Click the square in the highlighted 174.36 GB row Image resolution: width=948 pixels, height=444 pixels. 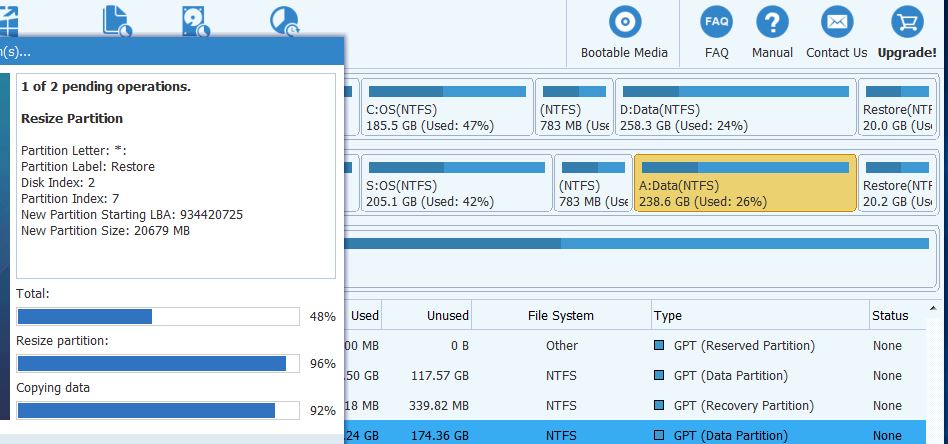tap(659, 435)
